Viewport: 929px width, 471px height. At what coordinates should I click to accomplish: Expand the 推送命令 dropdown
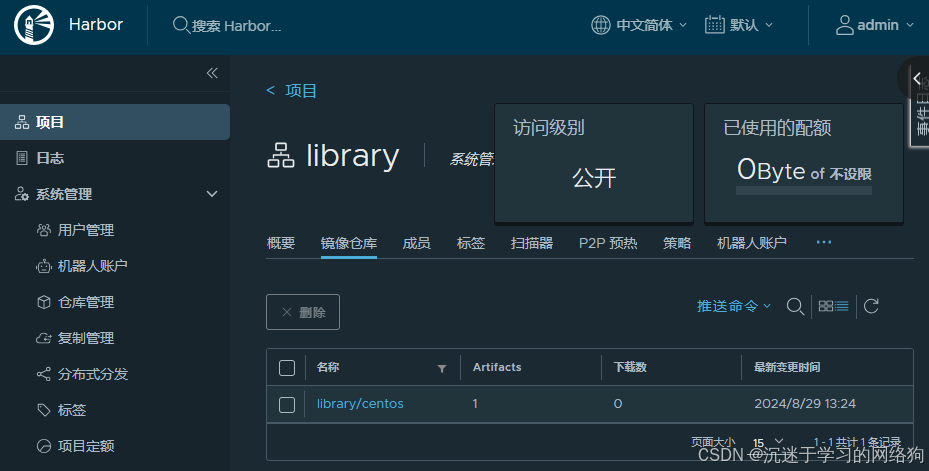pos(733,306)
